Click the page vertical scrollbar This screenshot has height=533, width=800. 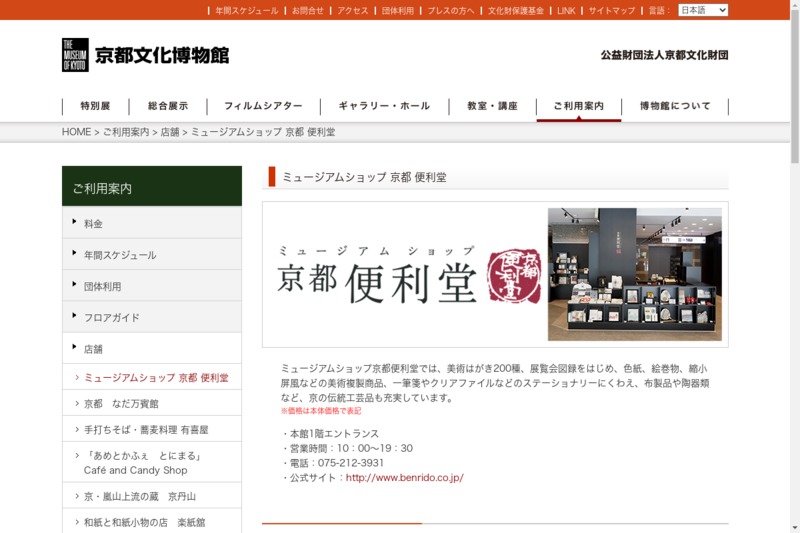point(794,300)
